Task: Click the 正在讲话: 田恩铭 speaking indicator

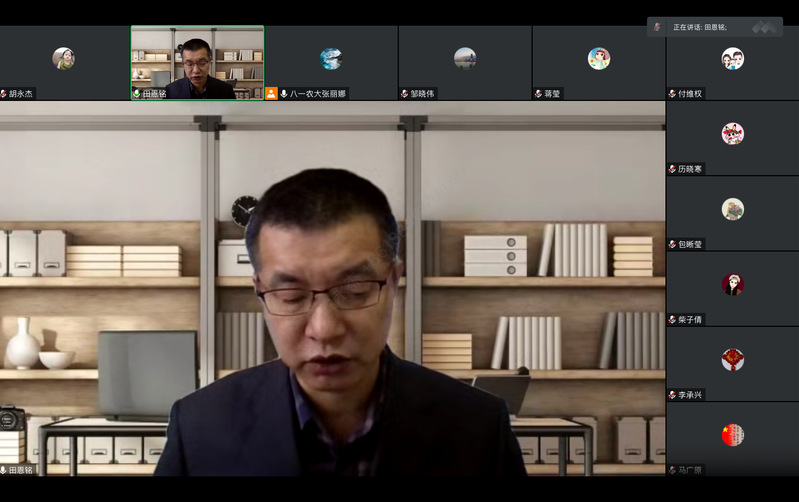Action: click(x=714, y=27)
